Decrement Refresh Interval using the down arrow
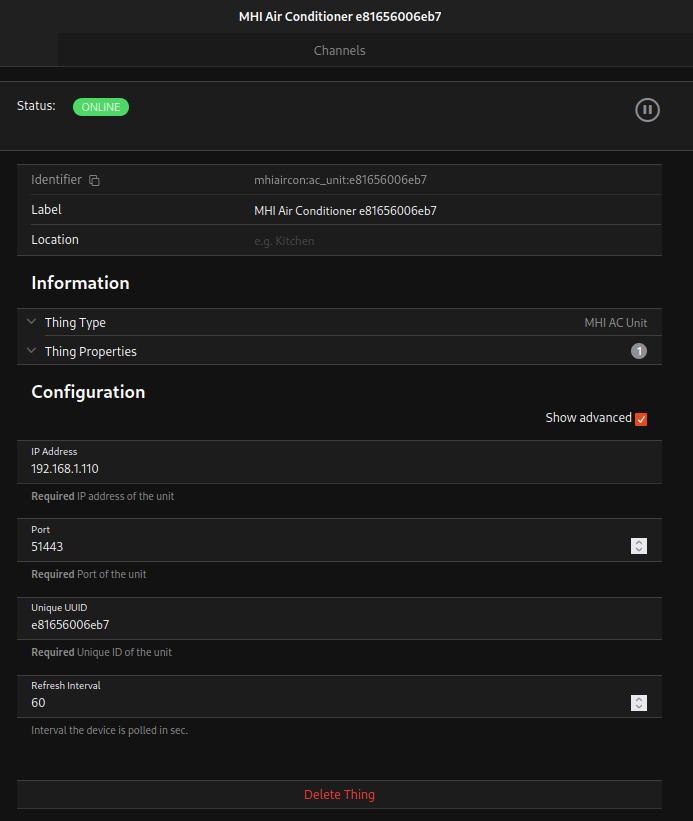This screenshot has height=821, width=693. click(x=639, y=707)
